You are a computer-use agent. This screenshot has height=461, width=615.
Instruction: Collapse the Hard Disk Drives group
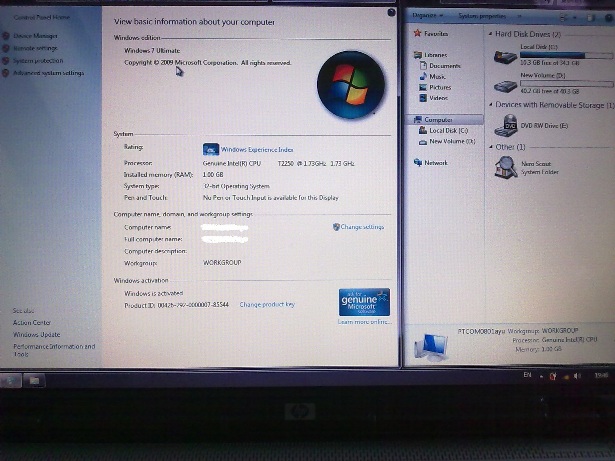[x=490, y=34]
